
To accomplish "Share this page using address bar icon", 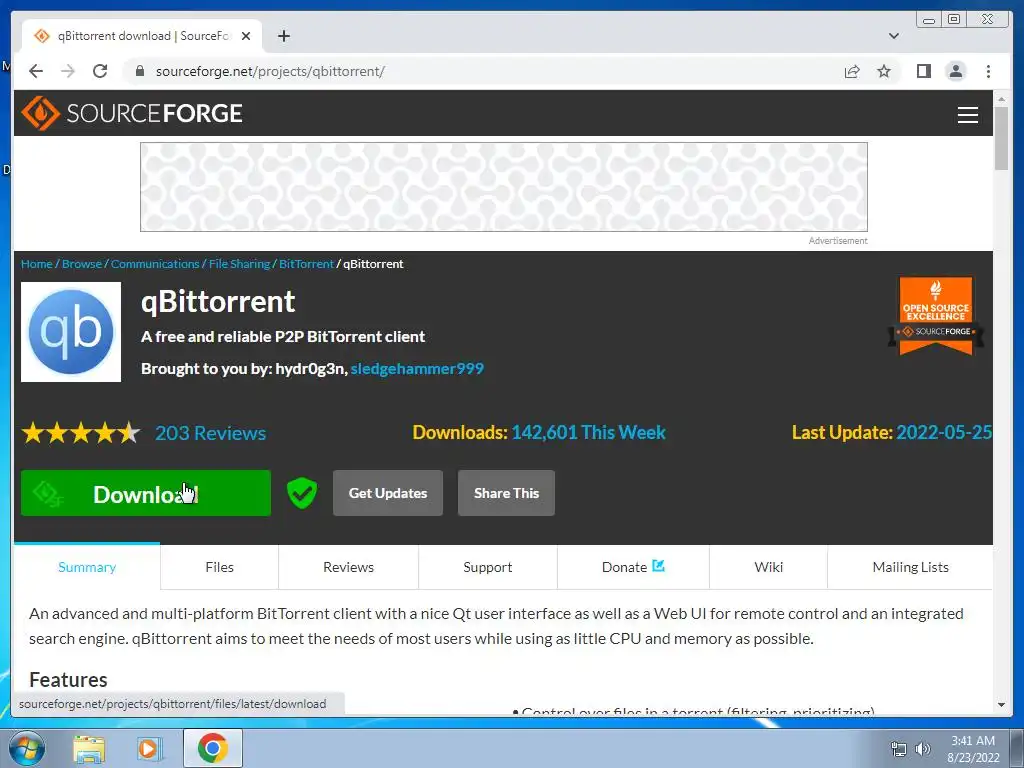I will click(x=852, y=71).
